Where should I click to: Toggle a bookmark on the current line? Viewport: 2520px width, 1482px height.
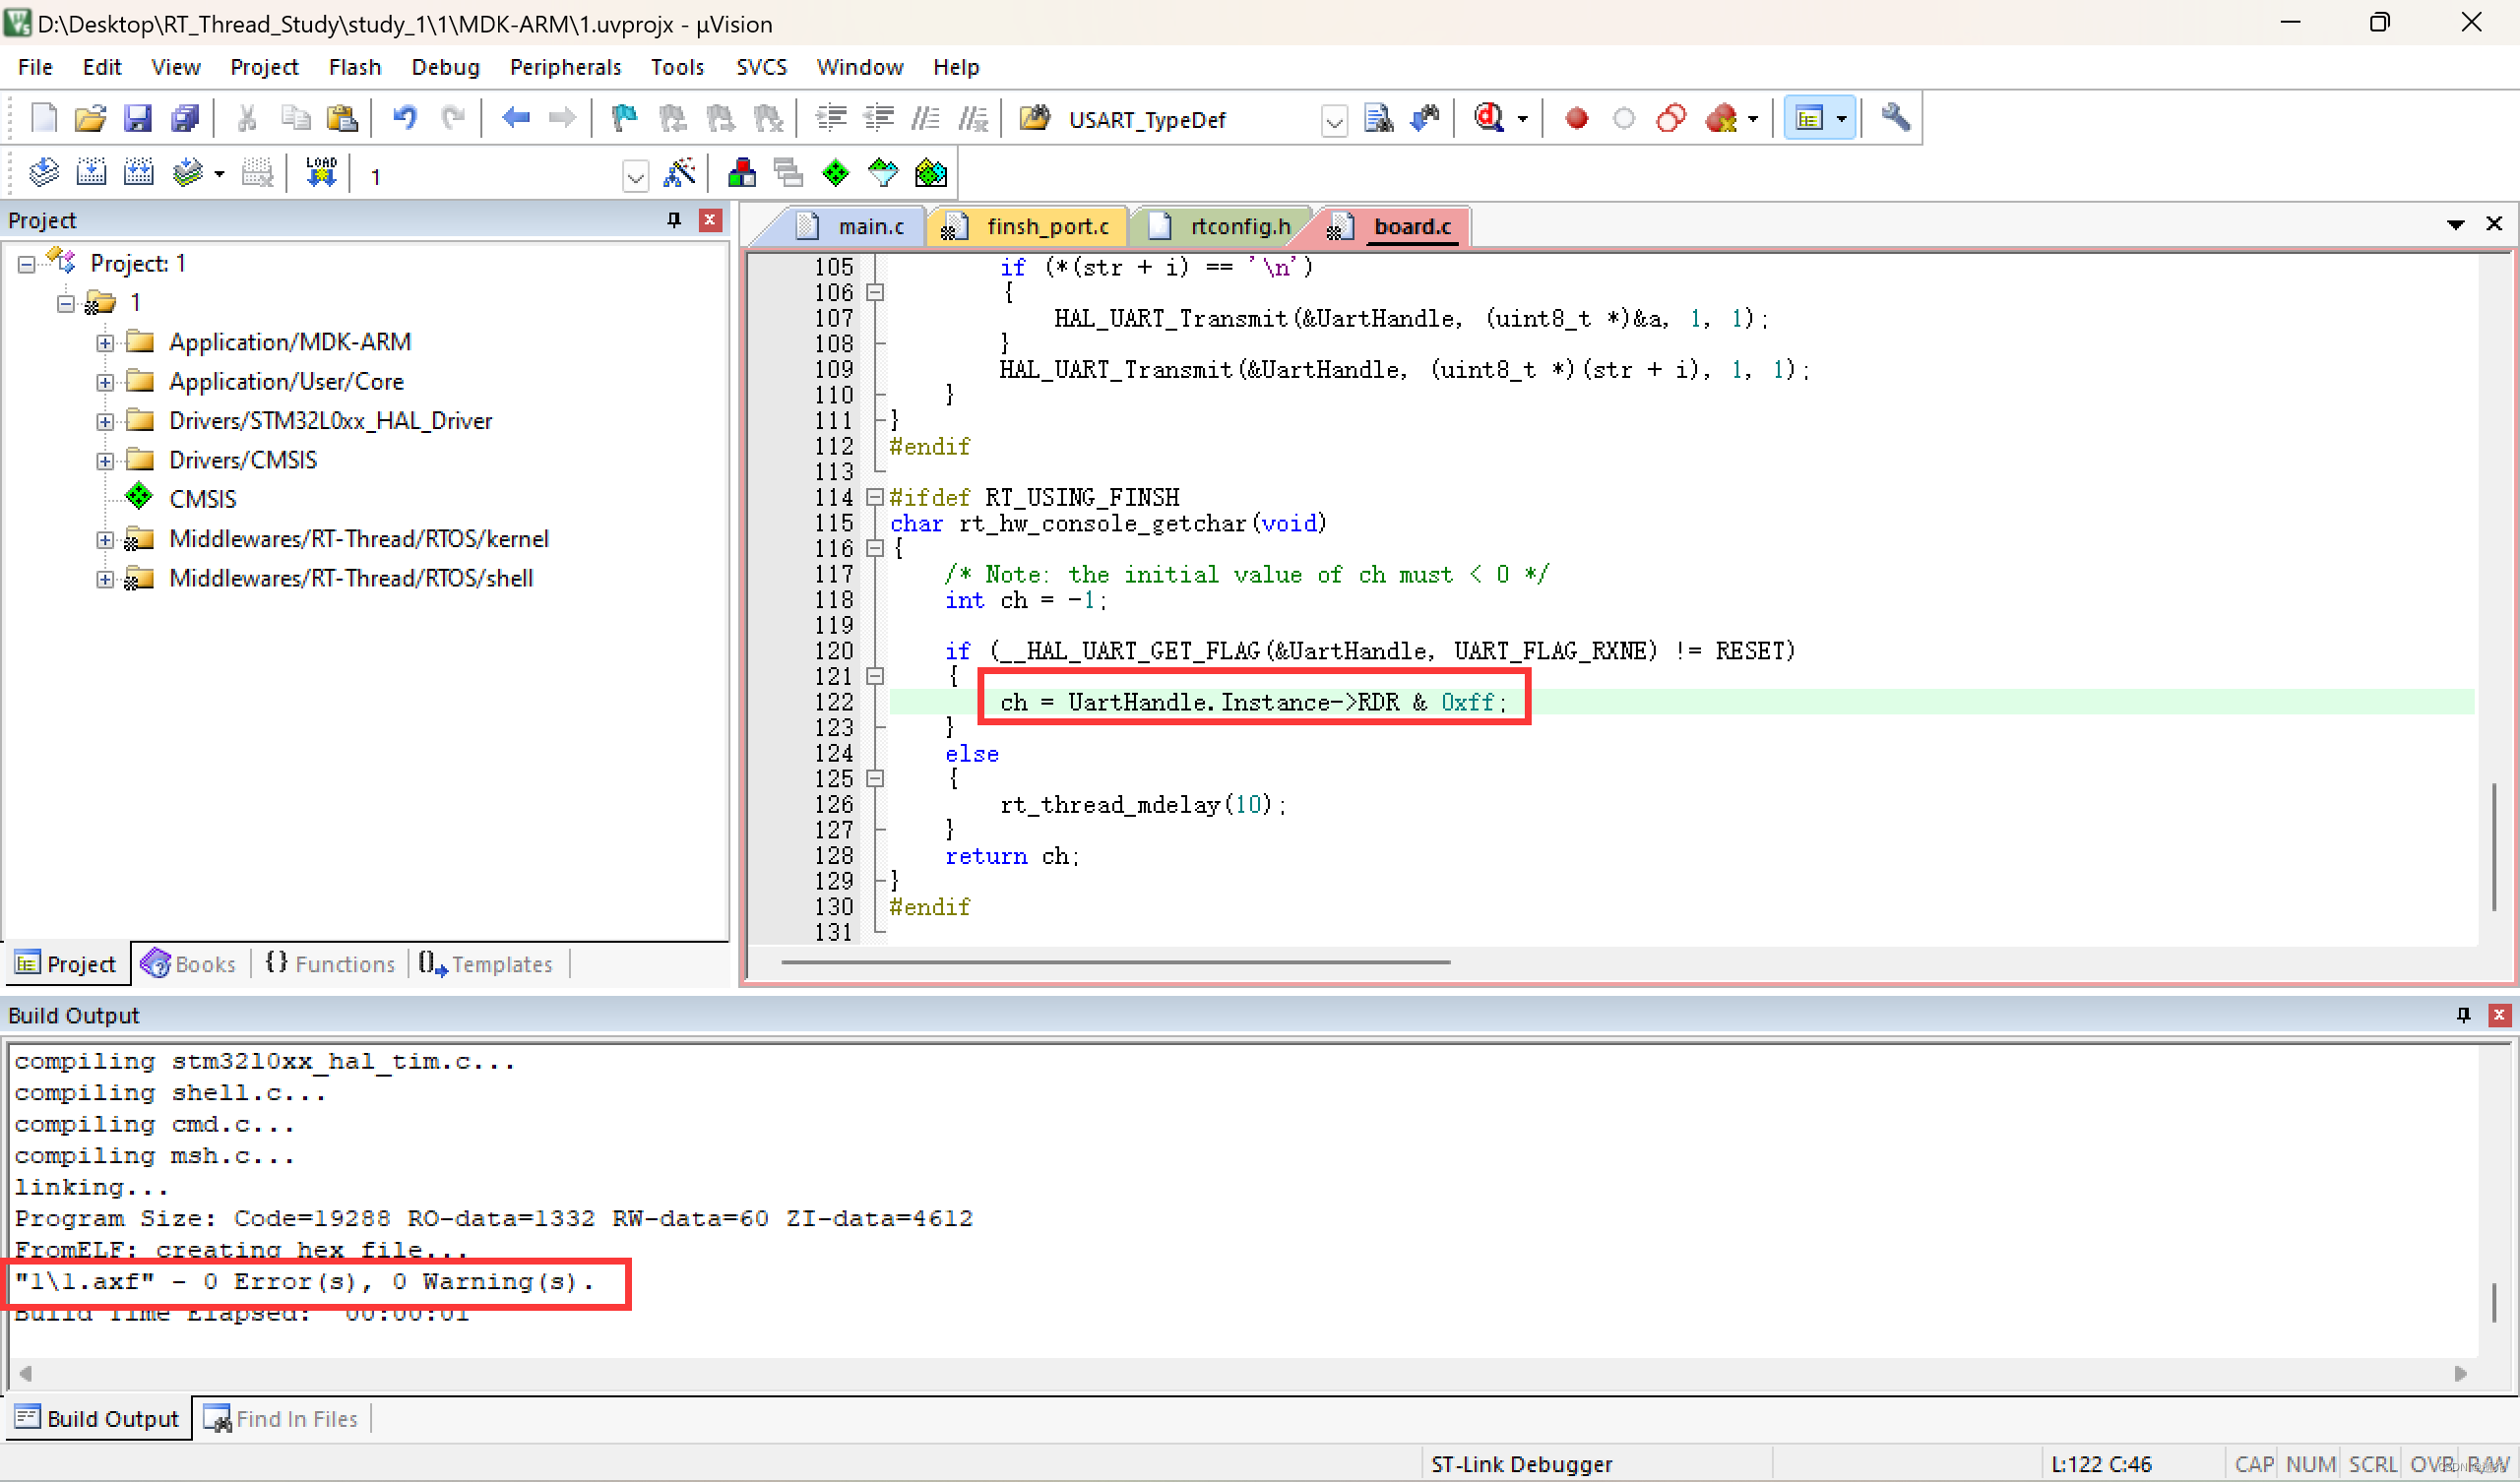point(623,118)
